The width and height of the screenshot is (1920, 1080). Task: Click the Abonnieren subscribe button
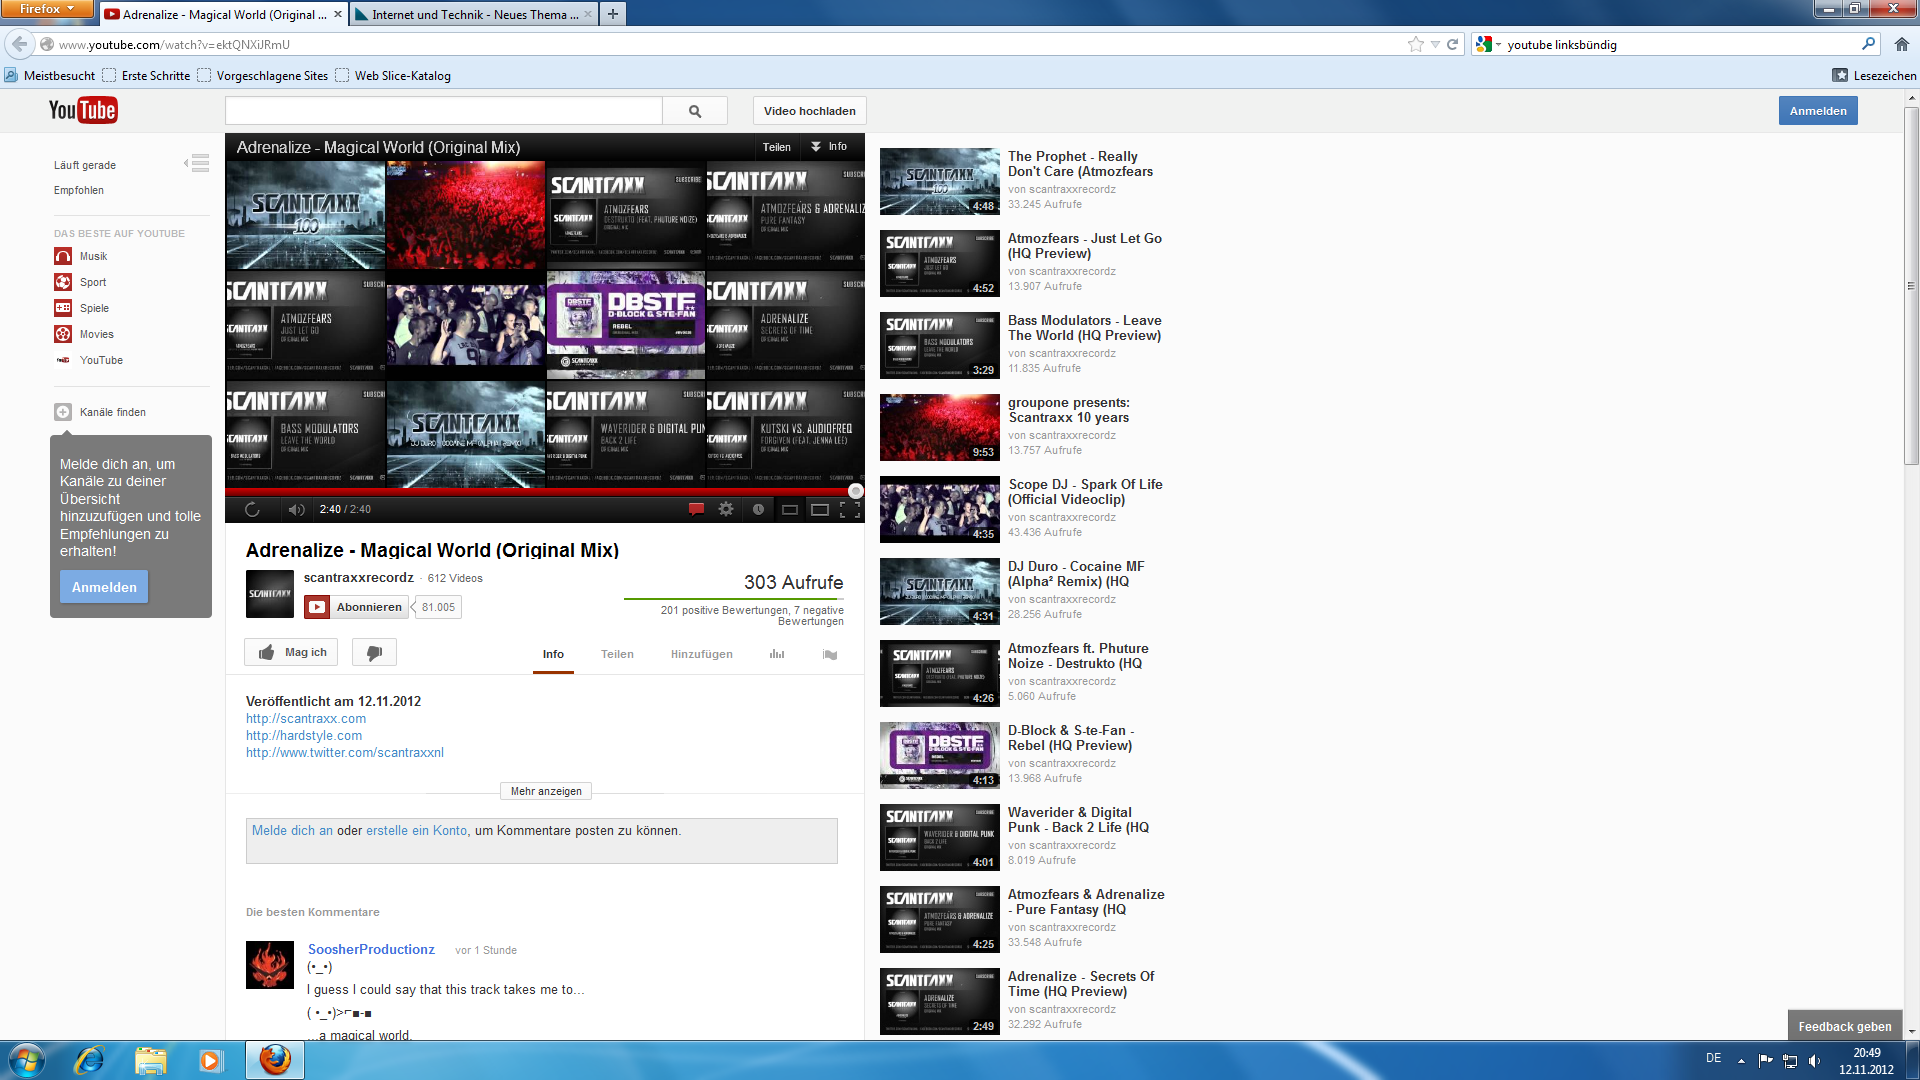(356, 607)
